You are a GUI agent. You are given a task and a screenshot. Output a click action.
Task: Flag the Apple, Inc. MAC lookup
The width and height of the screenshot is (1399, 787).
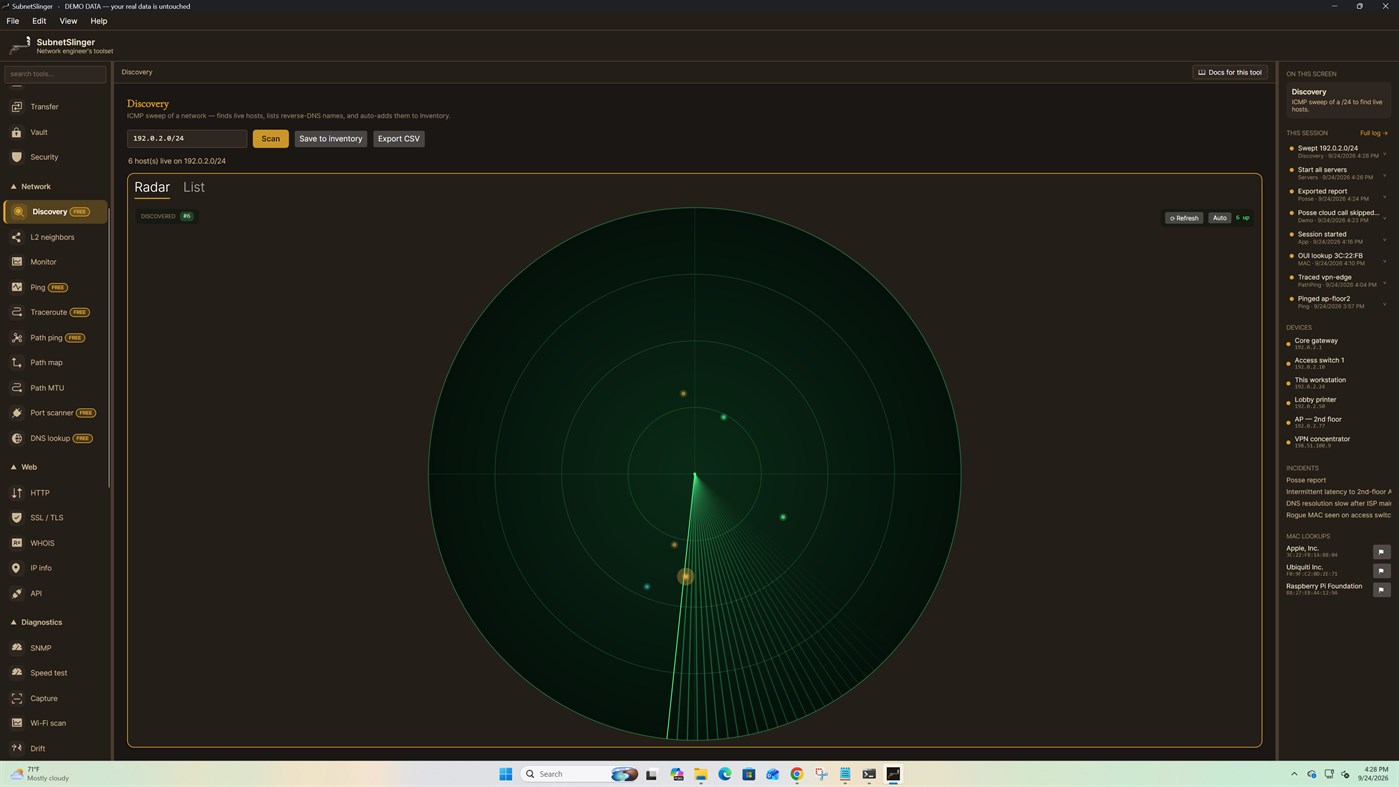[1381, 552]
